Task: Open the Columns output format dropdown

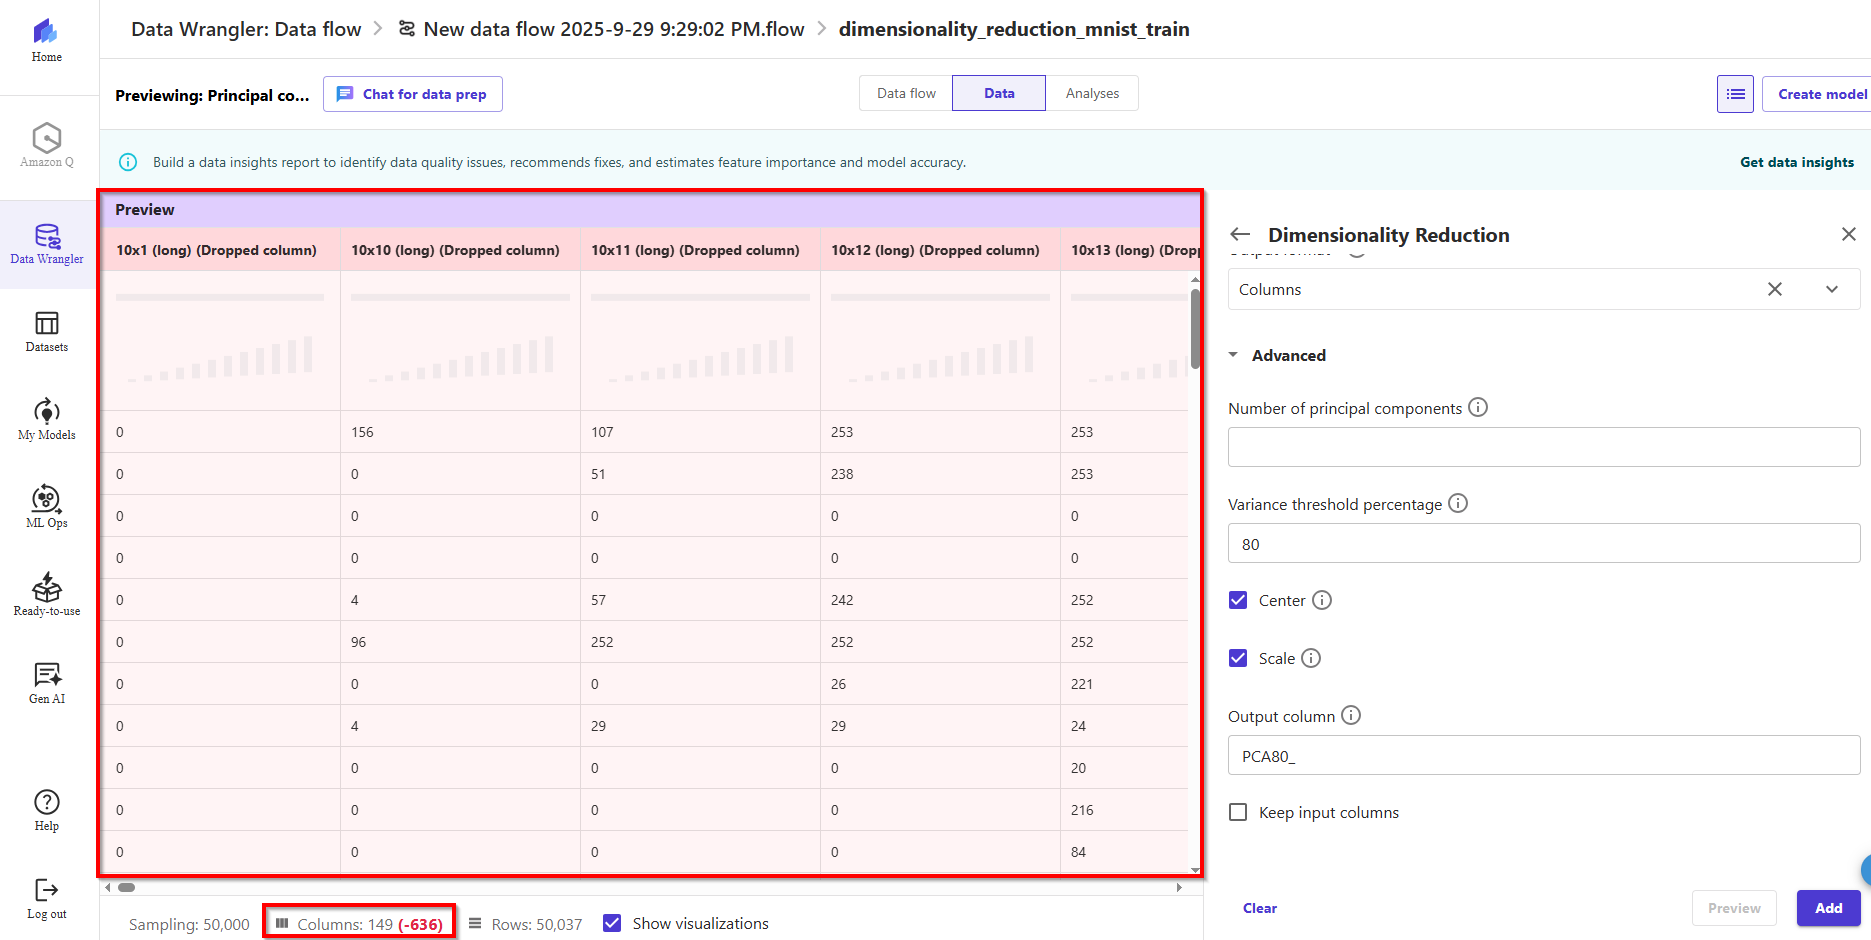Action: pyautogui.click(x=1831, y=289)
